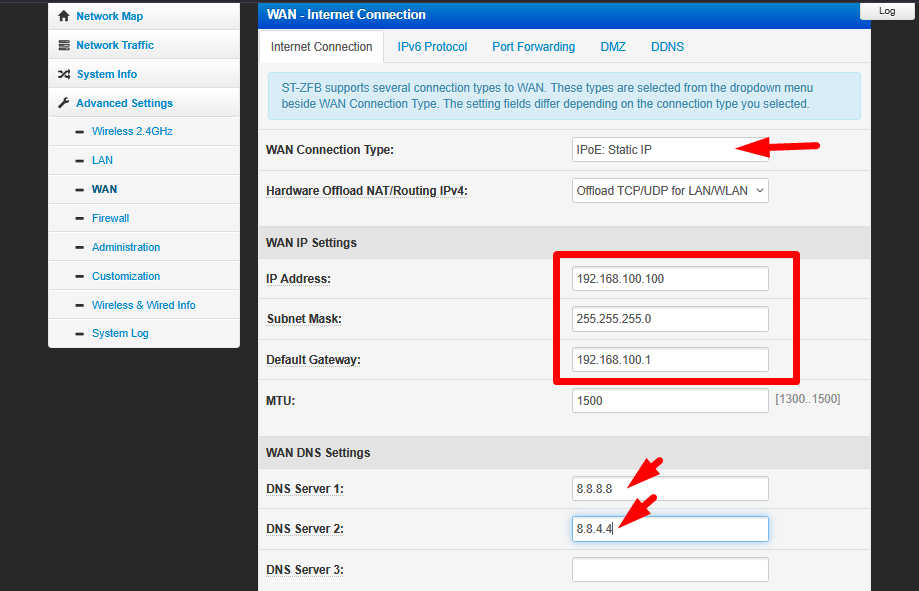Open the DMZ tab
The height and width of the screenshot is (591, 919).
click(x=612, y=47)
